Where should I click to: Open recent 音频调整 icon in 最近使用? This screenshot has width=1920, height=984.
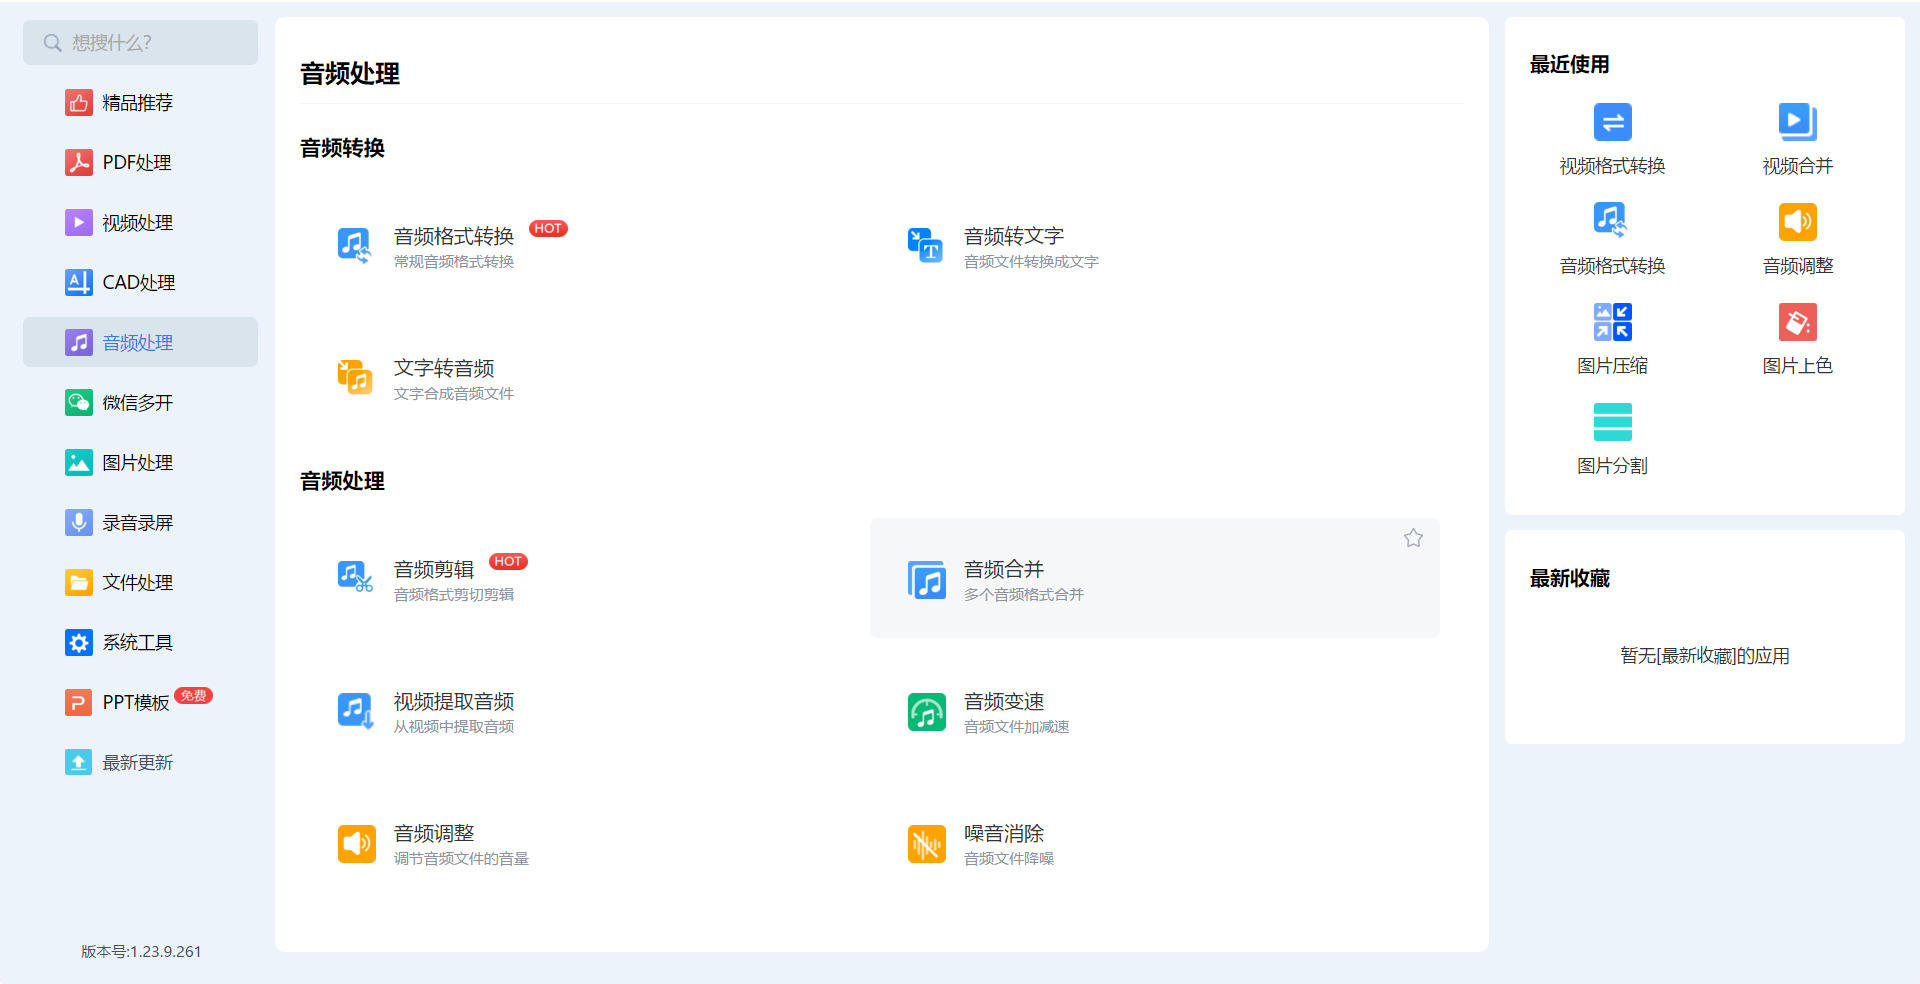[x=1798, y=222]
